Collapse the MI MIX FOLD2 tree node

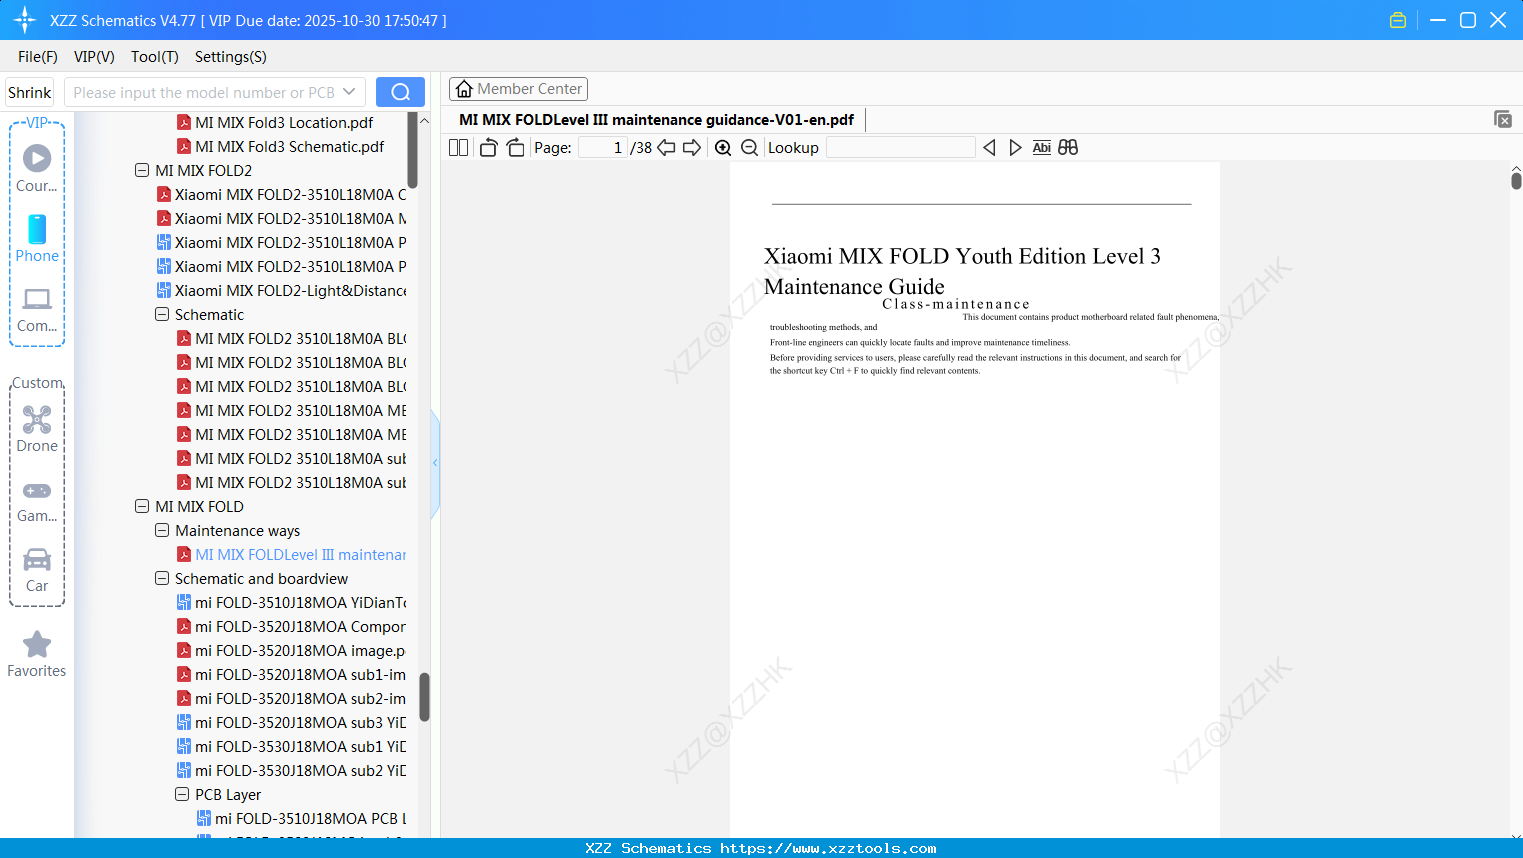tap(142, 171)
